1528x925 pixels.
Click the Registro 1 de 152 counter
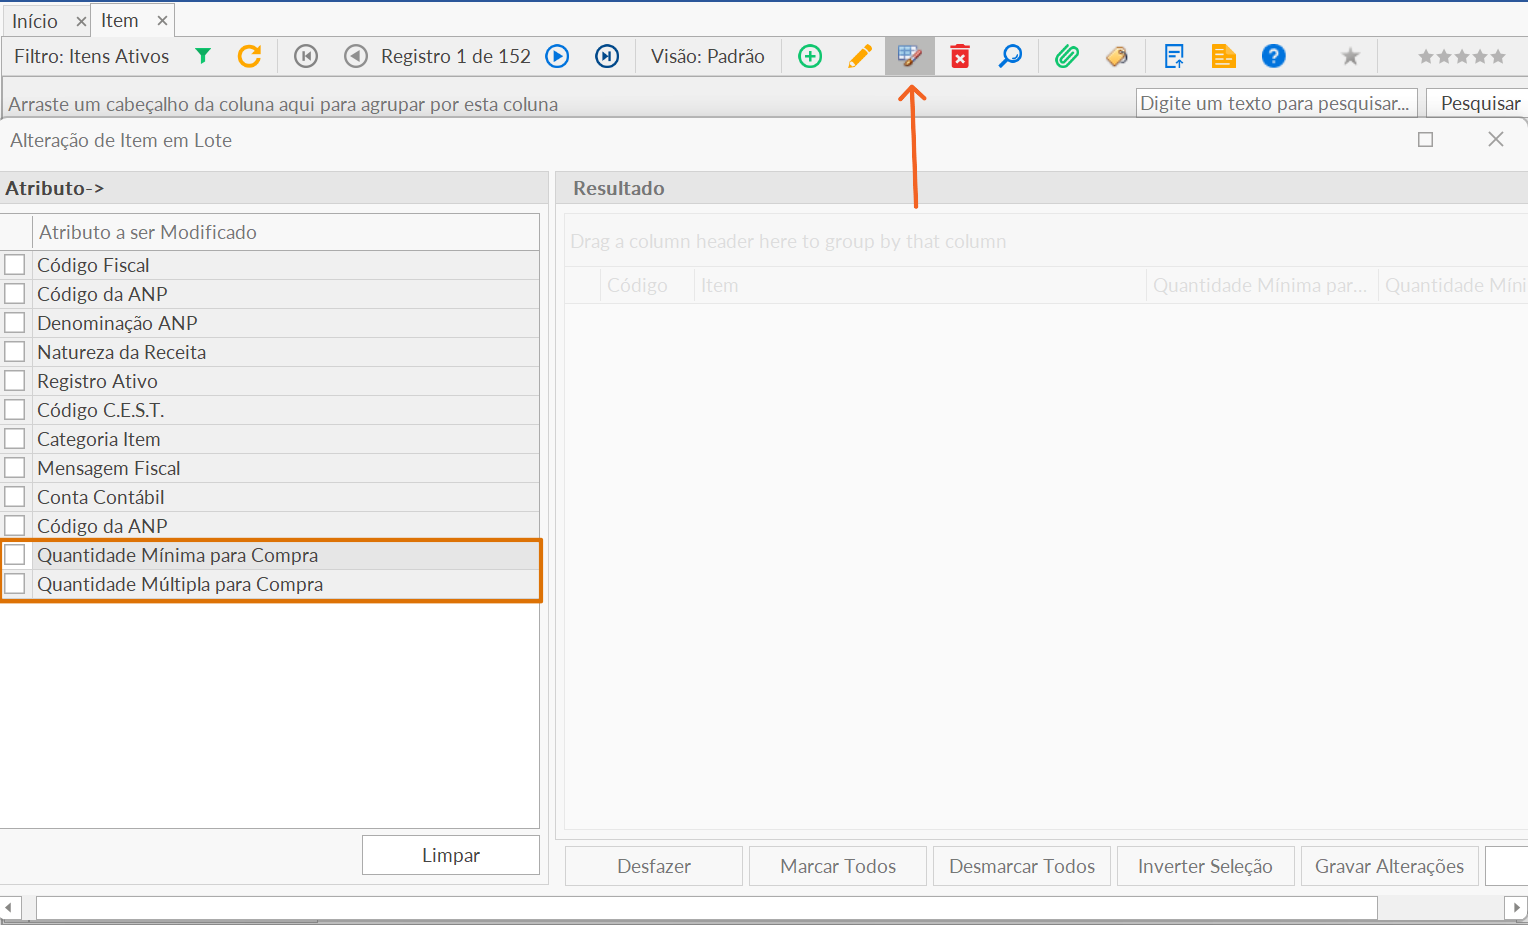456,56
